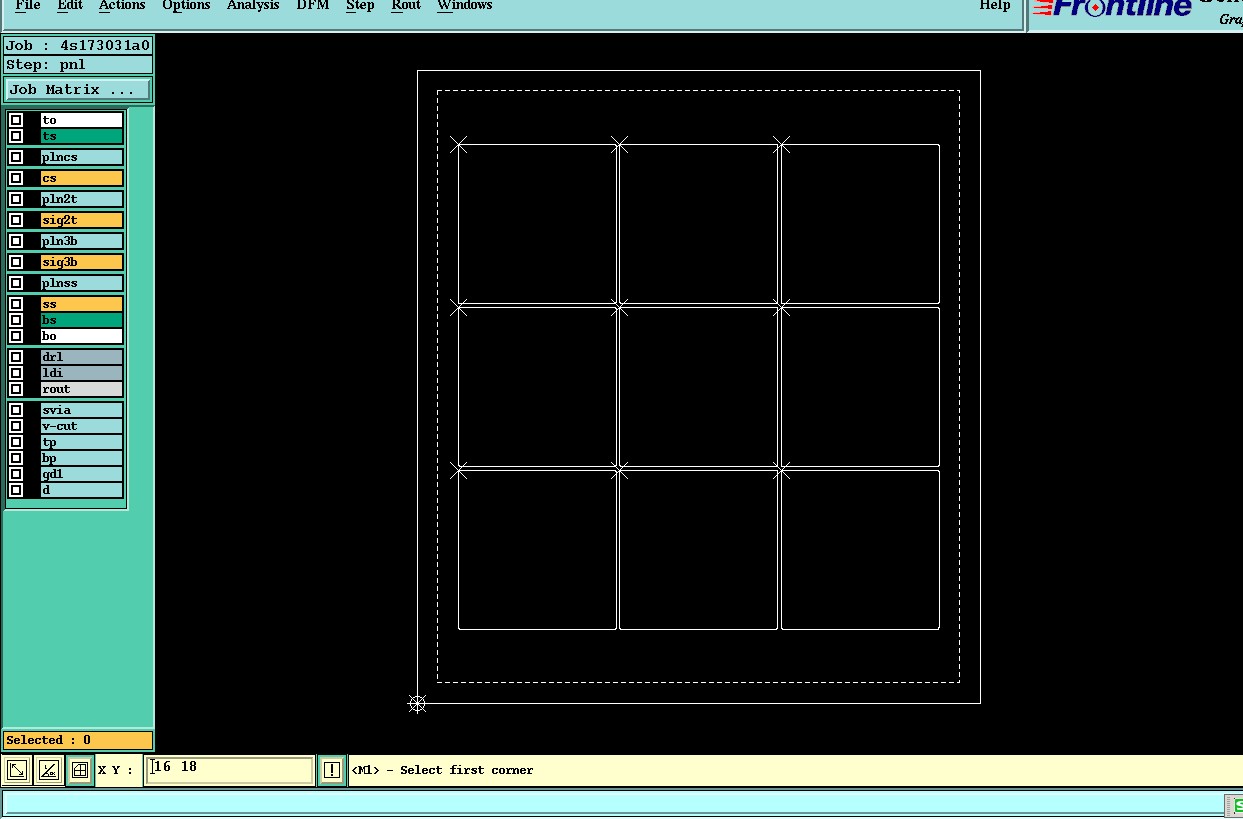This screenshot has height=819, width=1243.
Task: Select the sig3b layer name
Action: (81, 262)
